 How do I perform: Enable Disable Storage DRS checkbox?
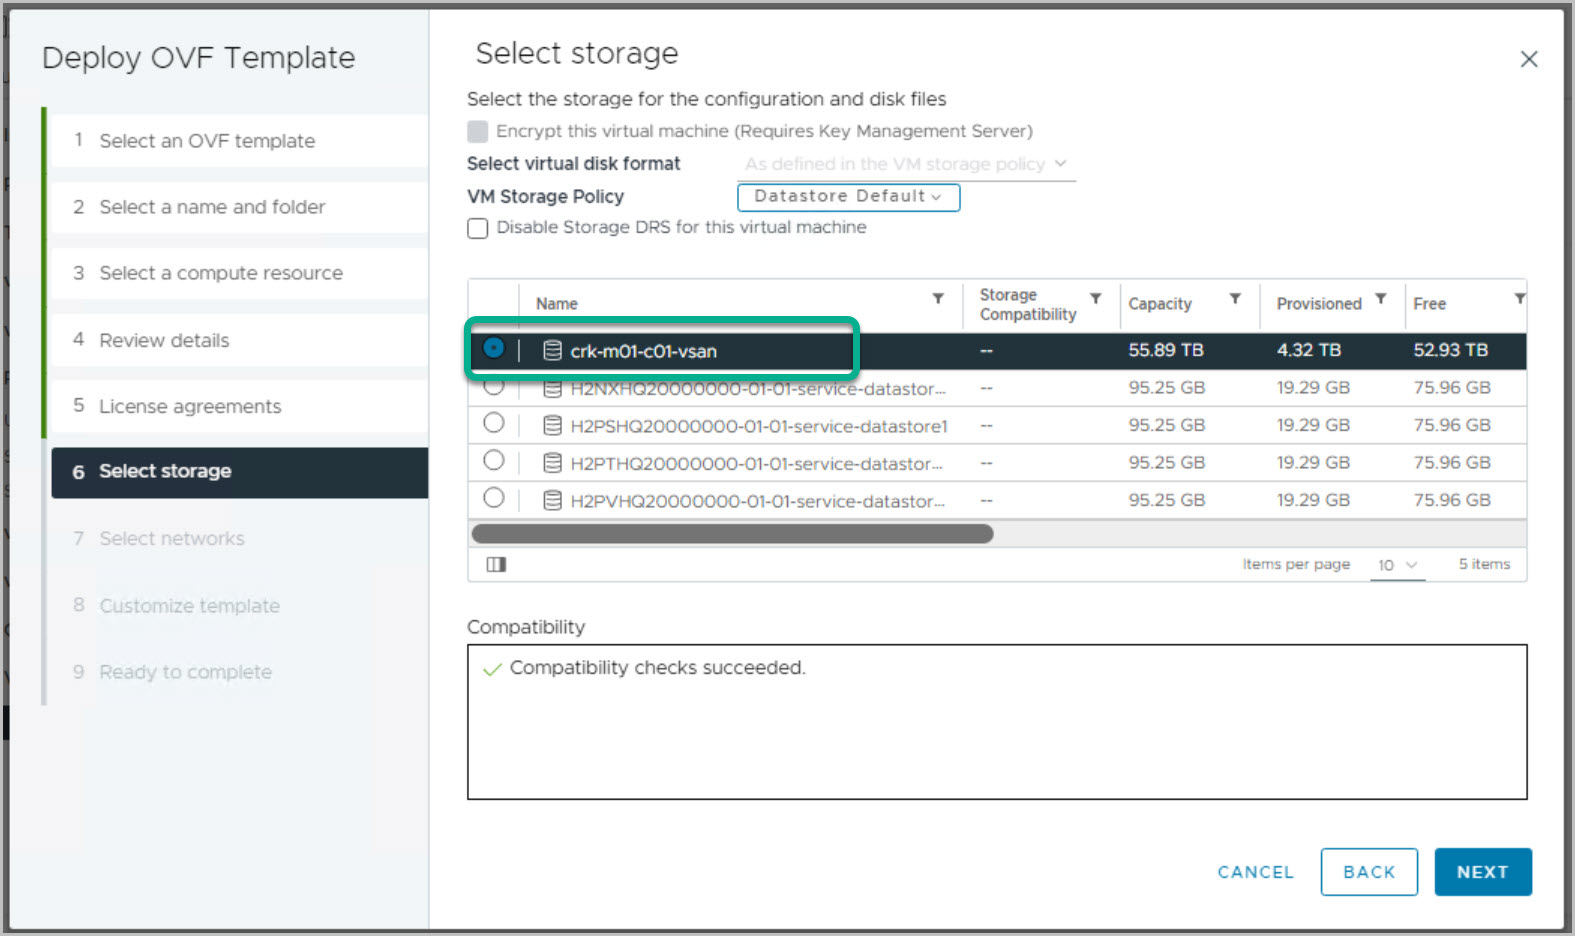coord(478,228)
